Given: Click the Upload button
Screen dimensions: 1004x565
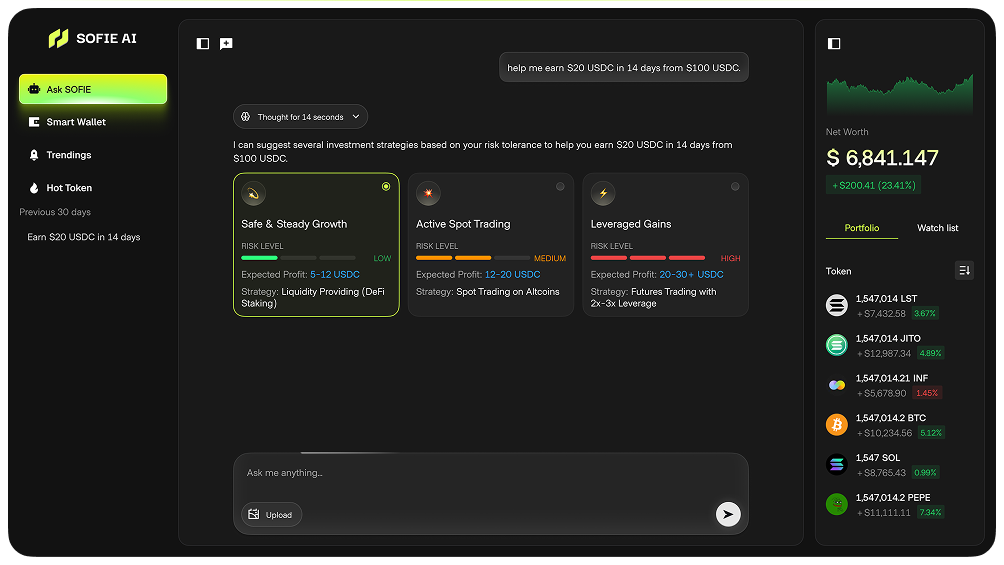Looking at the screenshot, I should pos(271,514).
